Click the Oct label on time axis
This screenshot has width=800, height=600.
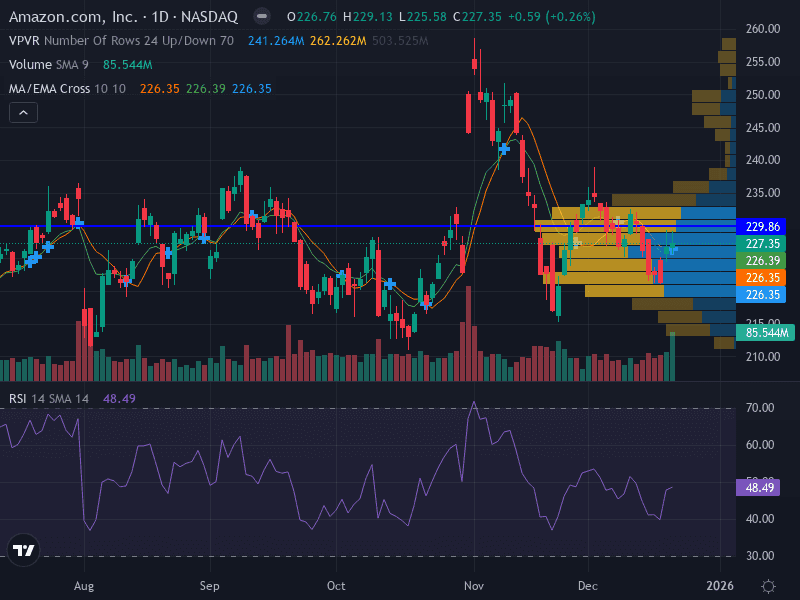pyautogui.click(x=336, y=586)
